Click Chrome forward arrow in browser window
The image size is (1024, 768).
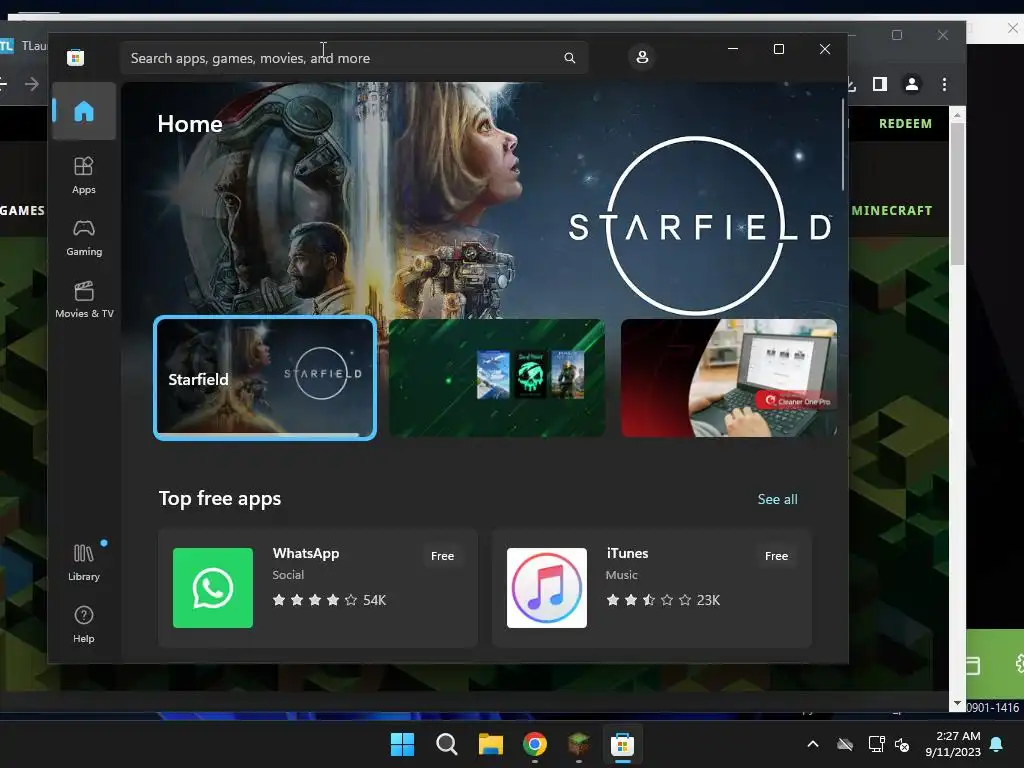31,84
